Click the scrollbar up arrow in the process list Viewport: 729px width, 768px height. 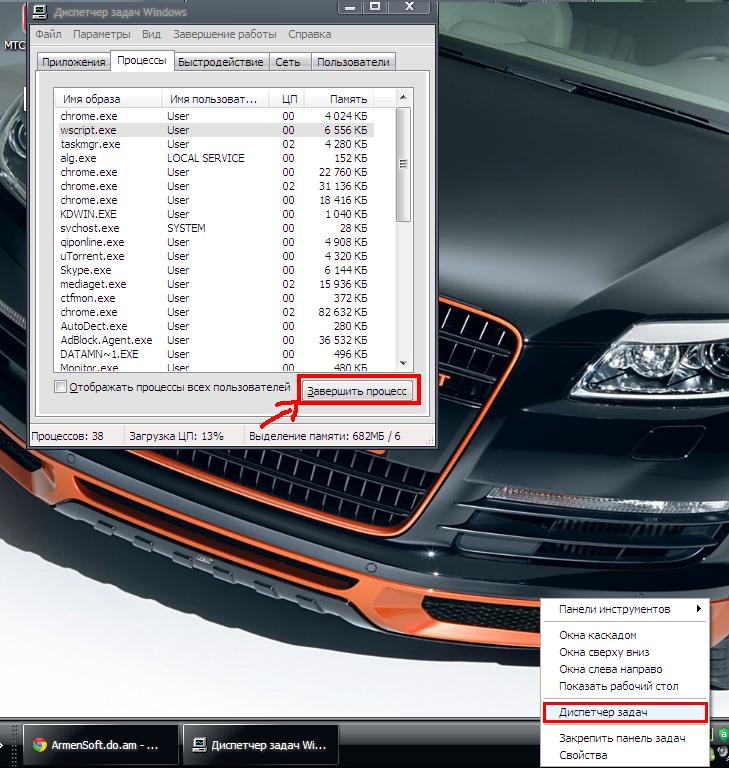(x=403, y=97)
